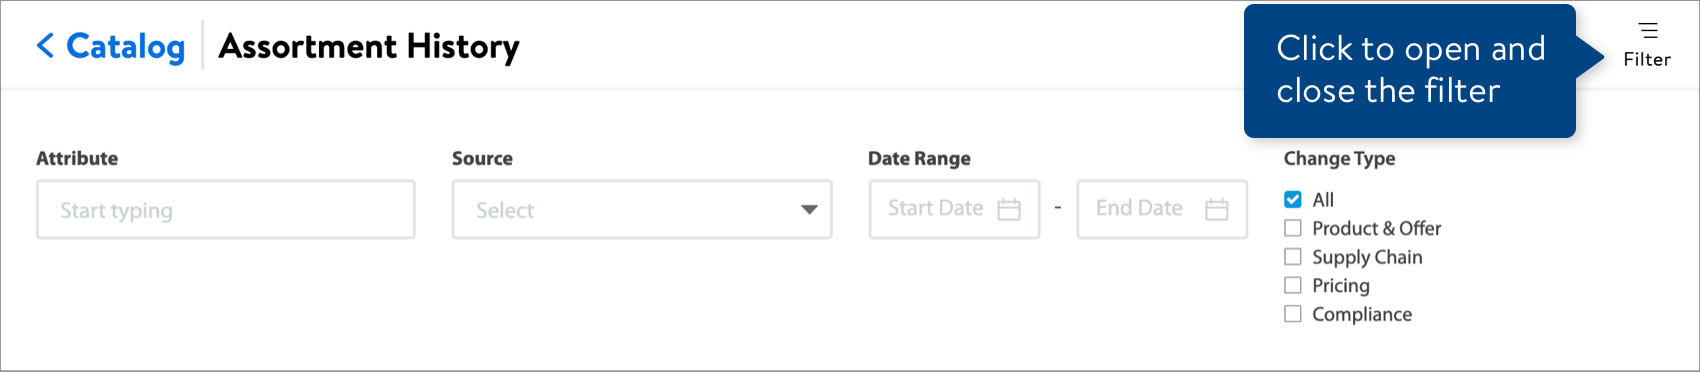Click the blue filter tooltip callout
Viewport: 1700px width, 372px height.
(x=1410, y=70)
